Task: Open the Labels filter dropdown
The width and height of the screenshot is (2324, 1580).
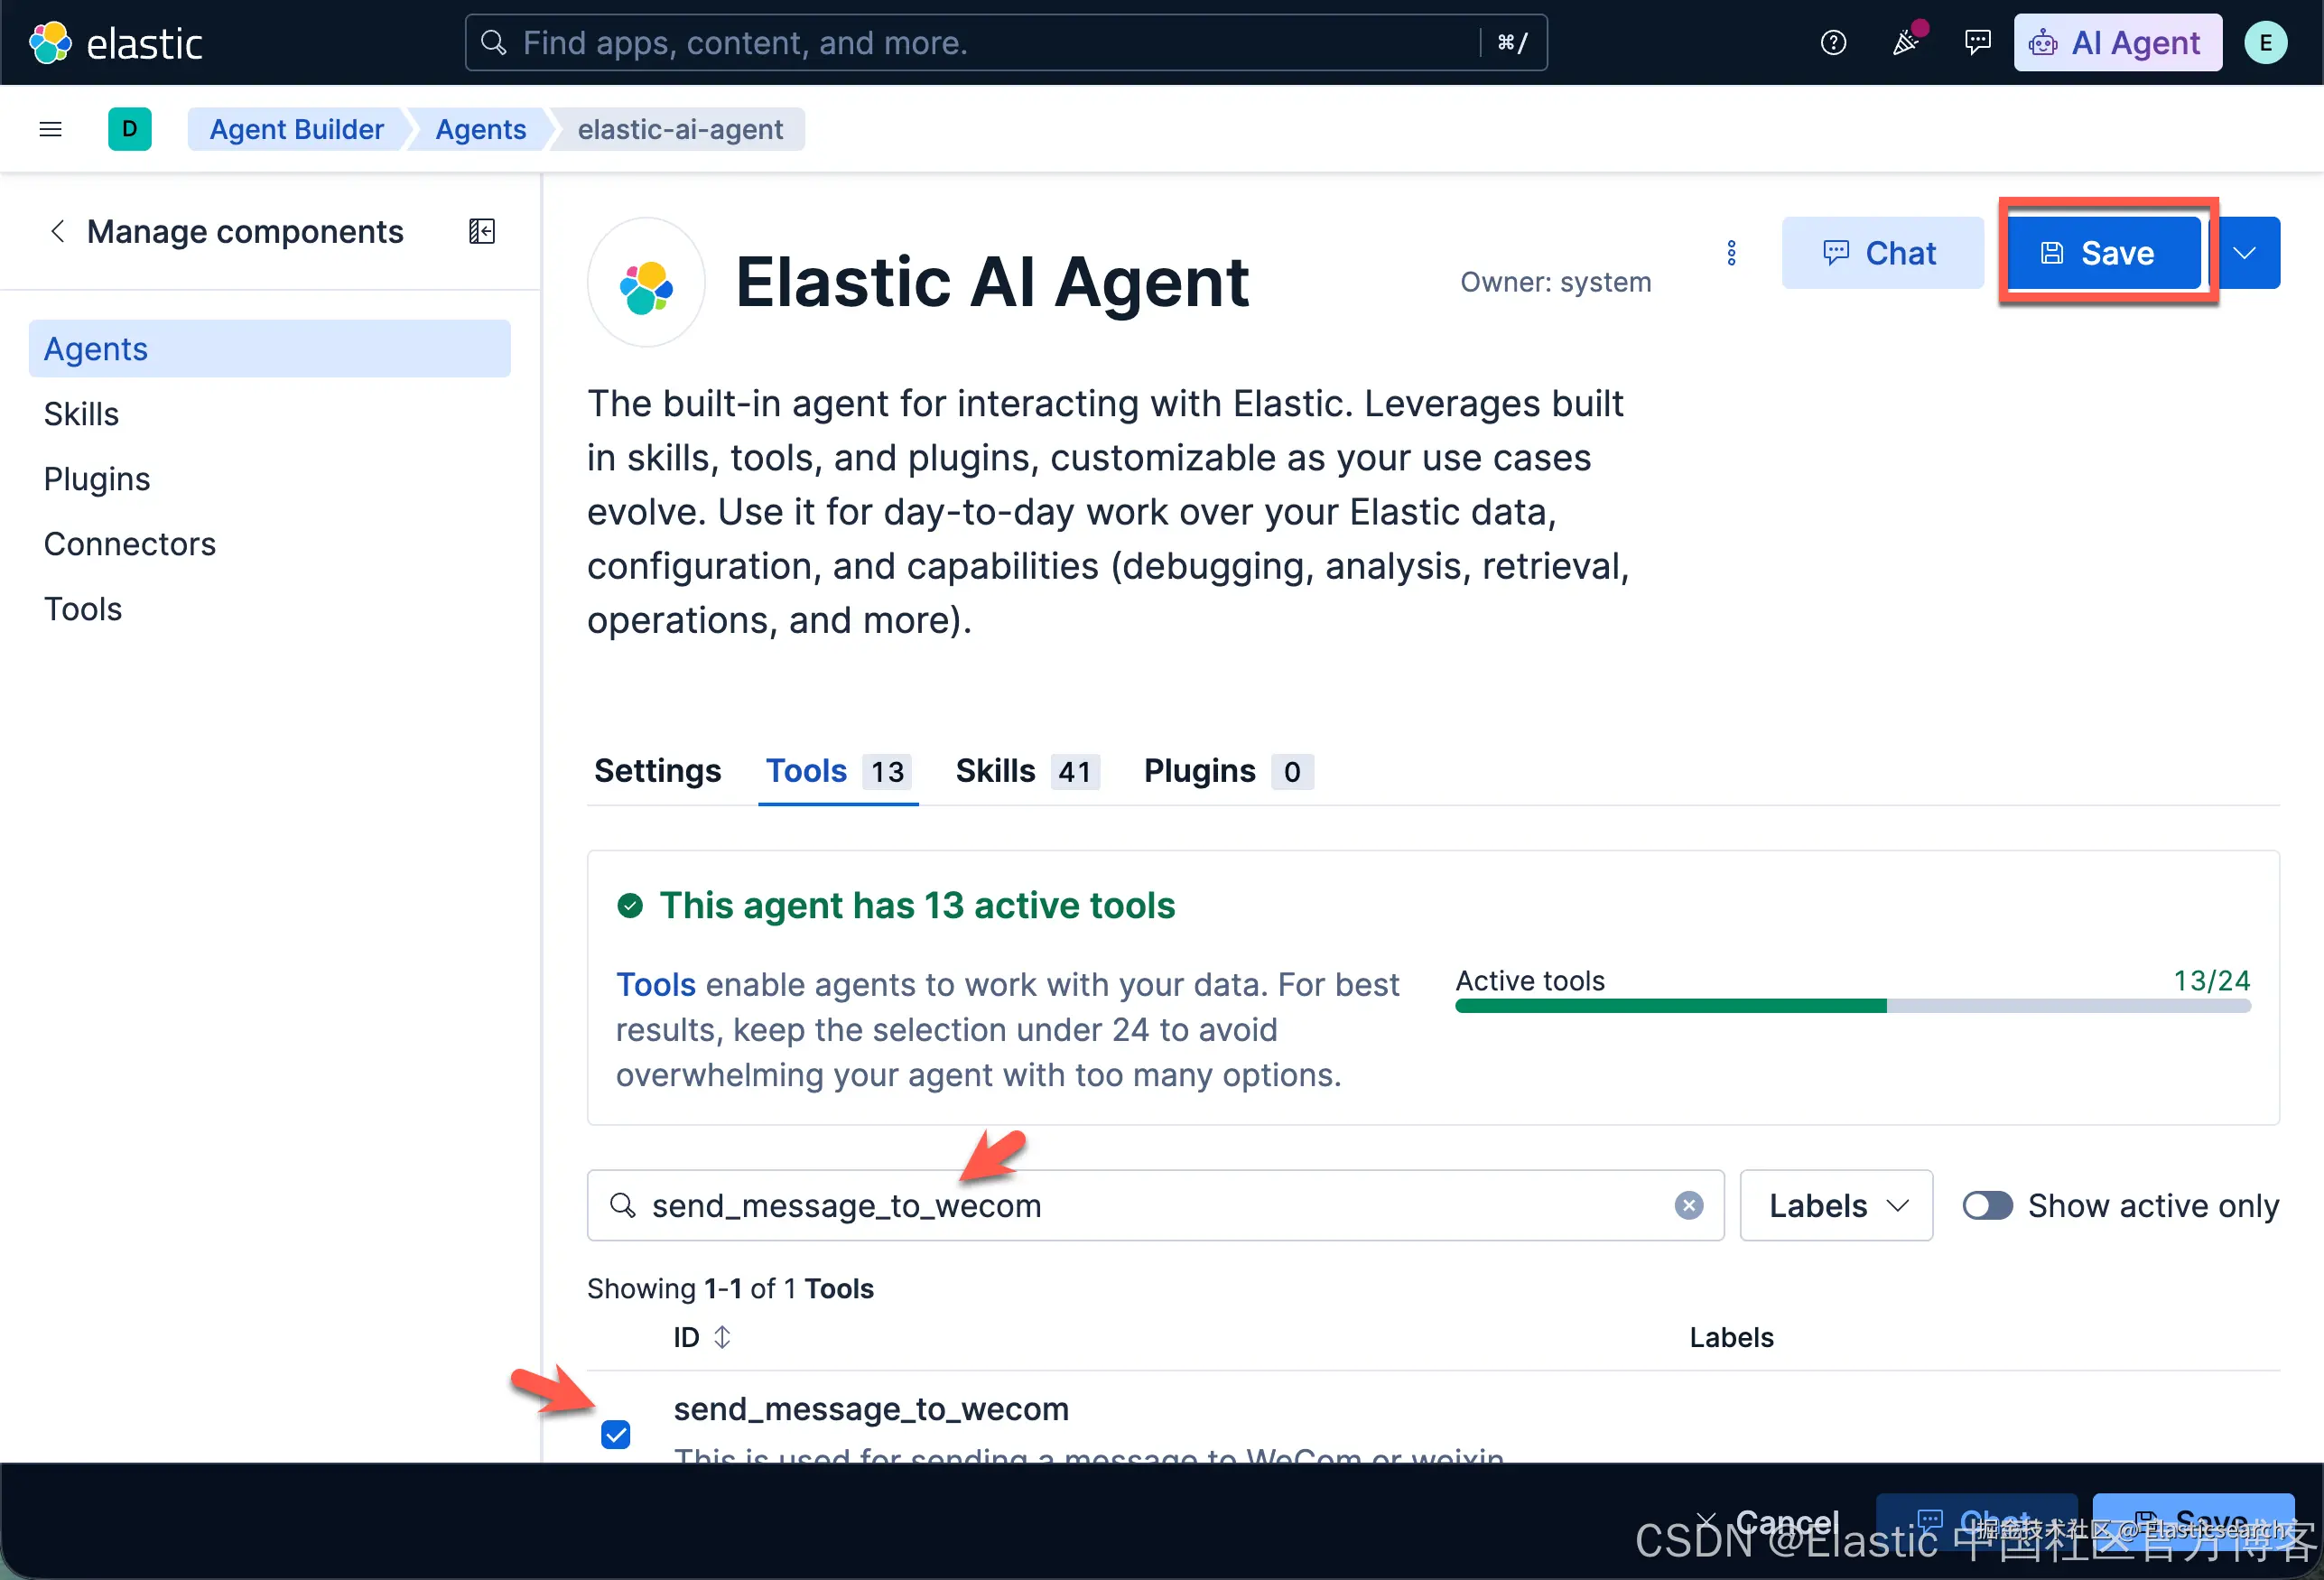Action: 1836,1205
